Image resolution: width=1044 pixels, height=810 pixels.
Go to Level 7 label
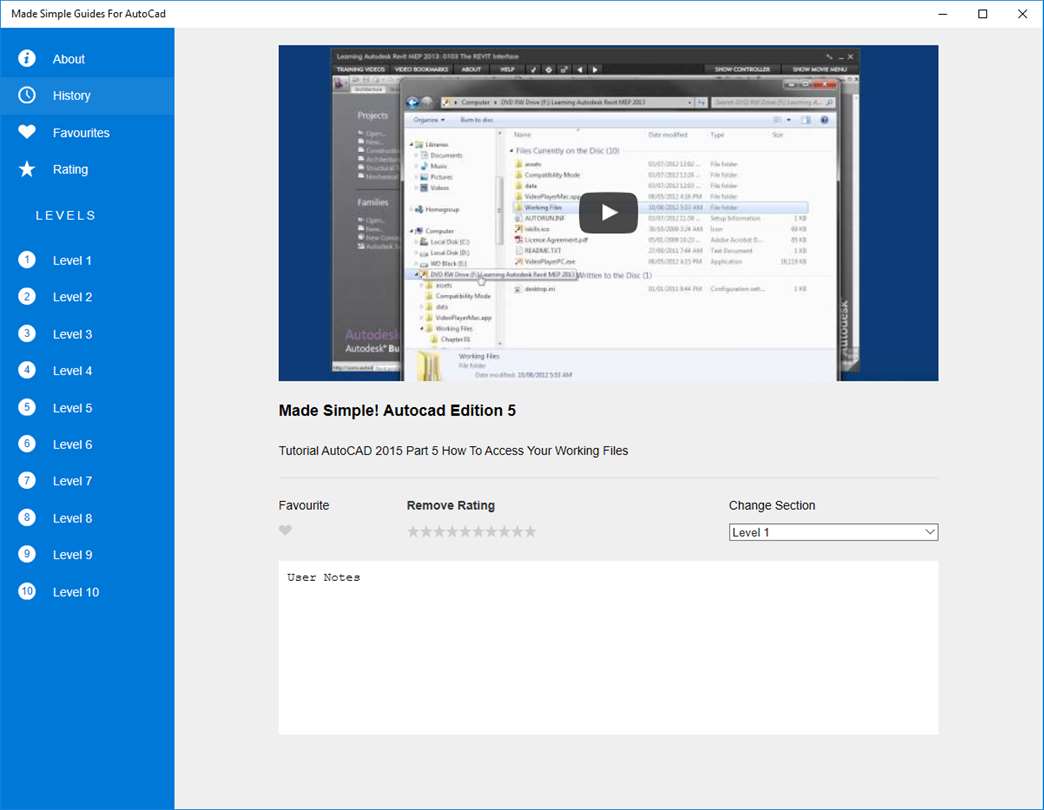73,481
